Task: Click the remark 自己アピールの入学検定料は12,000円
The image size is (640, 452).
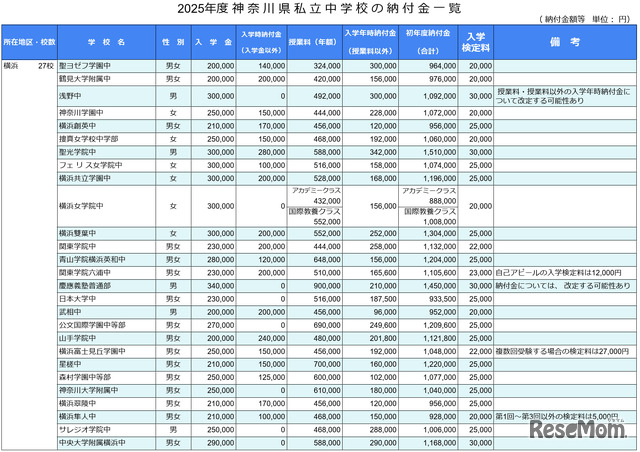Action: pyautogui.click(x=558, y=272)
